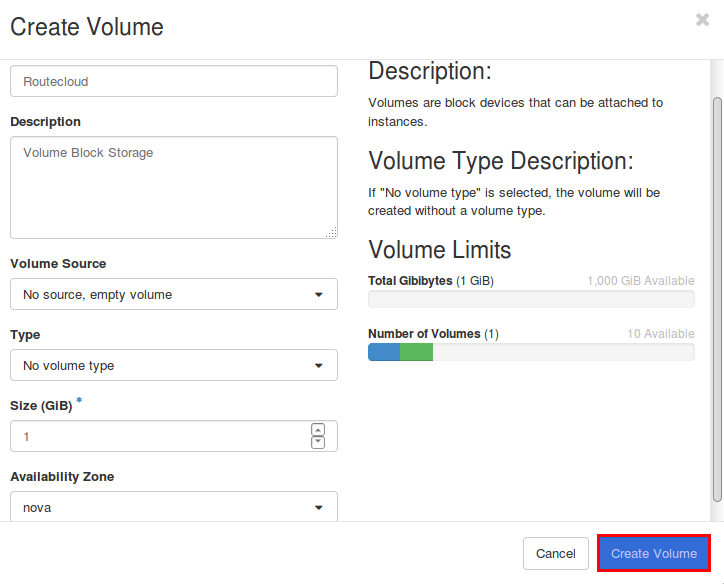Viewport: 724px width, 584px height.
Task: Click the Volume Source dropdown caret arrow
Action: 319,295
